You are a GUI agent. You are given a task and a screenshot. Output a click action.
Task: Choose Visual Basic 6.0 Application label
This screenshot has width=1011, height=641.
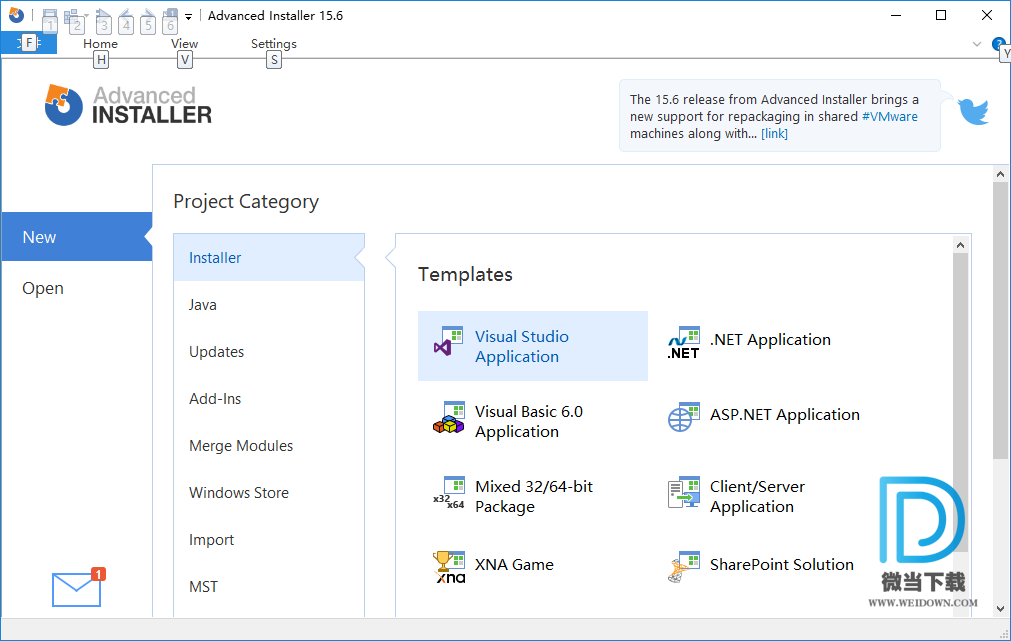[529, 421]
